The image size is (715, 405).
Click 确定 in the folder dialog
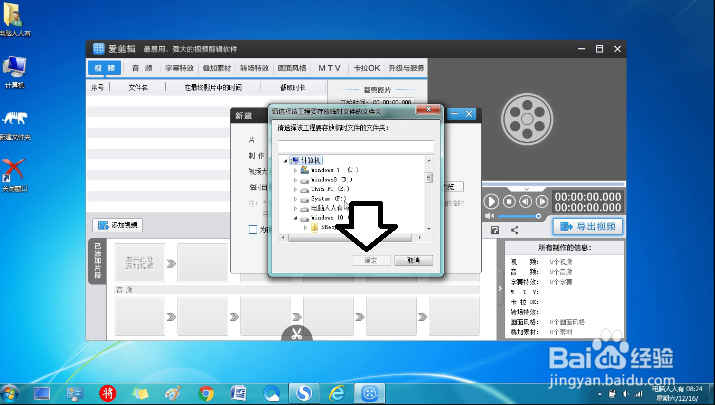371,260
